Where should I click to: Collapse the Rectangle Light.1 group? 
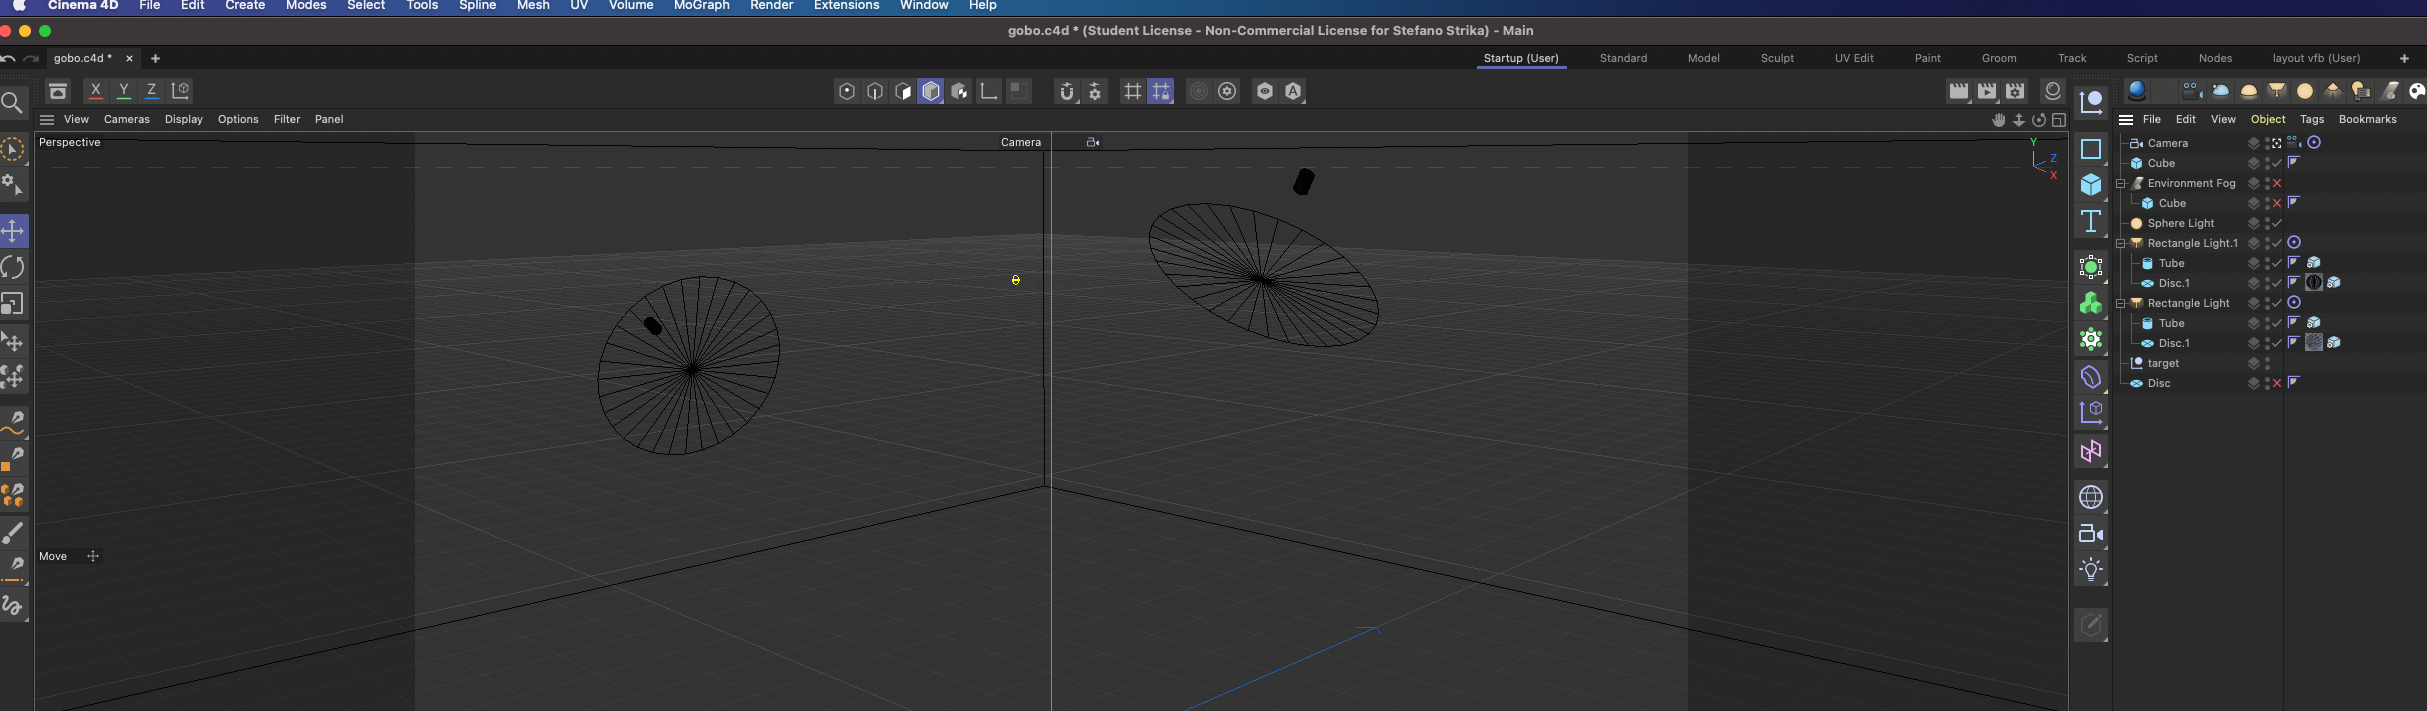click(x=2120, y=243)
